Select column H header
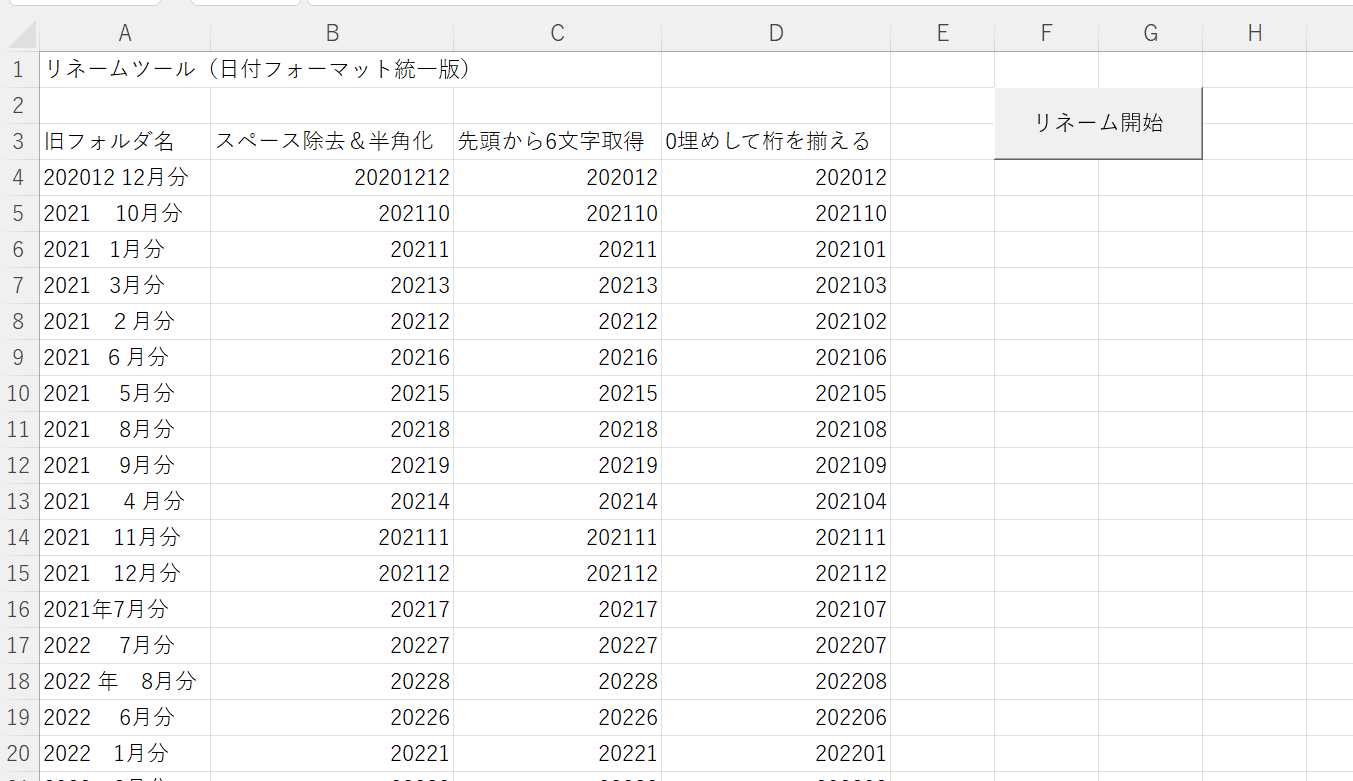 click(x=1254, y=33)
